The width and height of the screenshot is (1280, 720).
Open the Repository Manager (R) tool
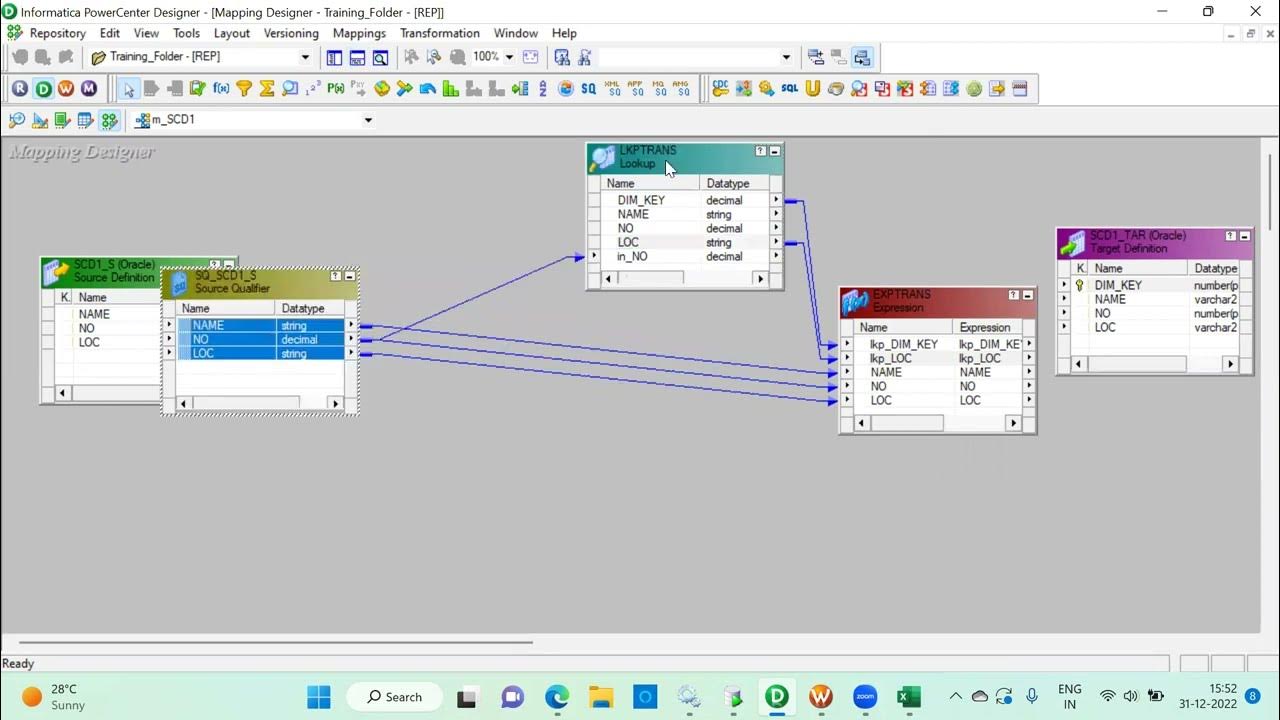pos(20,89)
